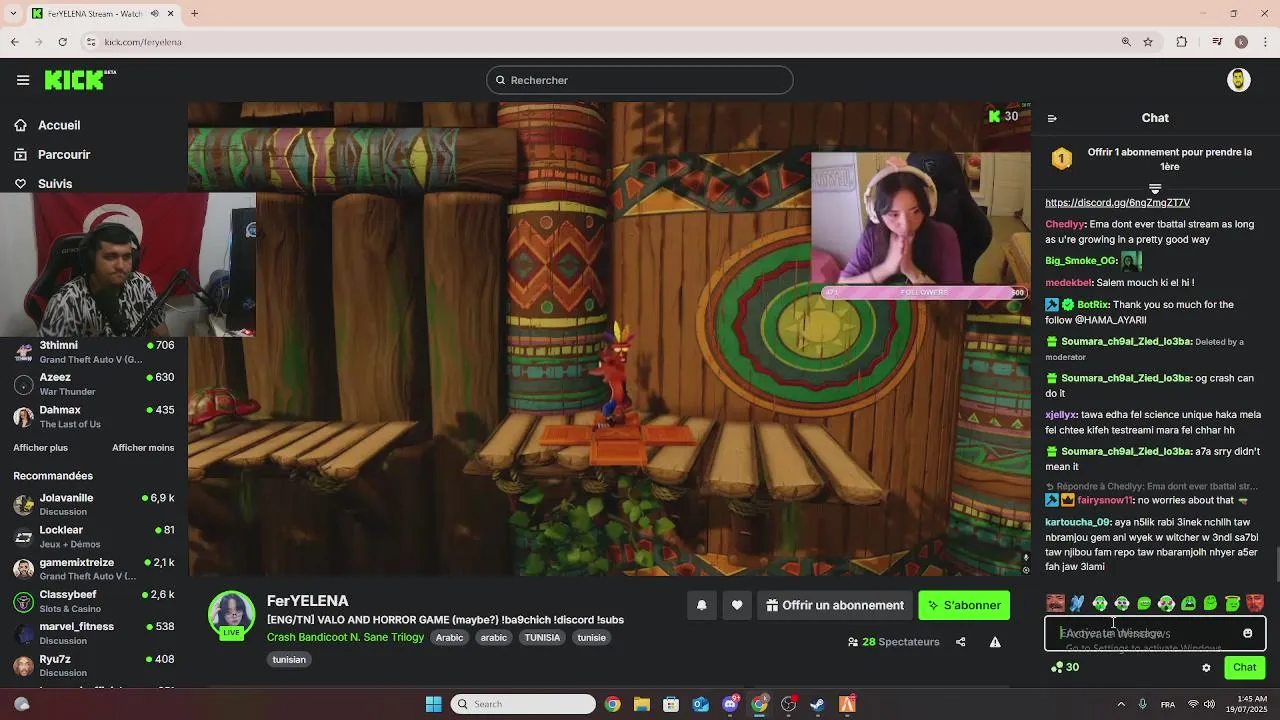Open the hamburger sidebar menu
The height and width of the screenshot is (720, 1280).
tap(23, 80)
